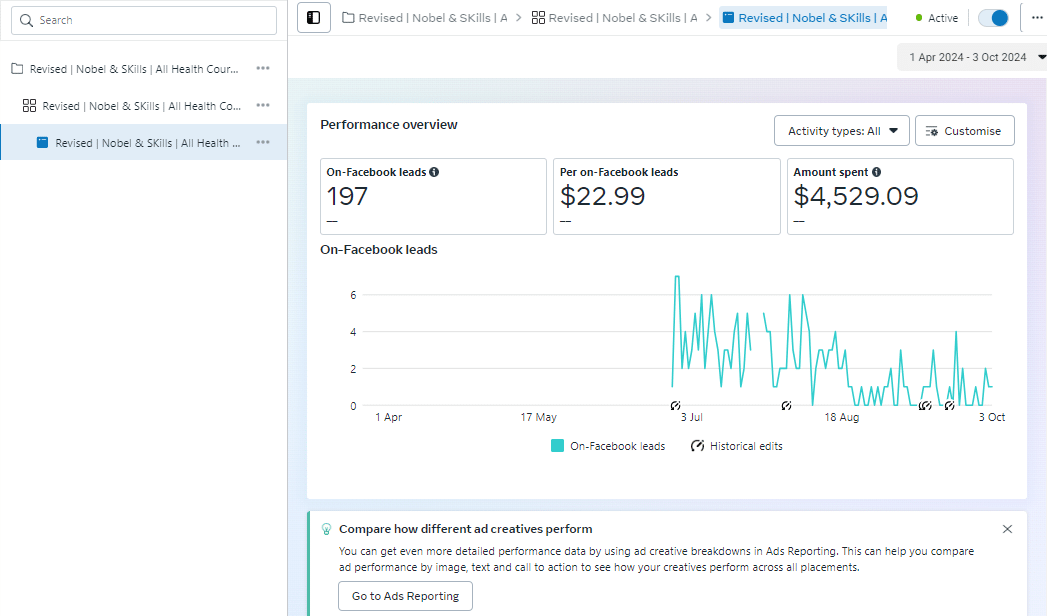Screen dimensions: 1047x616
Task: Click Go to Ads Reporting button
Action: (x=405, y=596)
